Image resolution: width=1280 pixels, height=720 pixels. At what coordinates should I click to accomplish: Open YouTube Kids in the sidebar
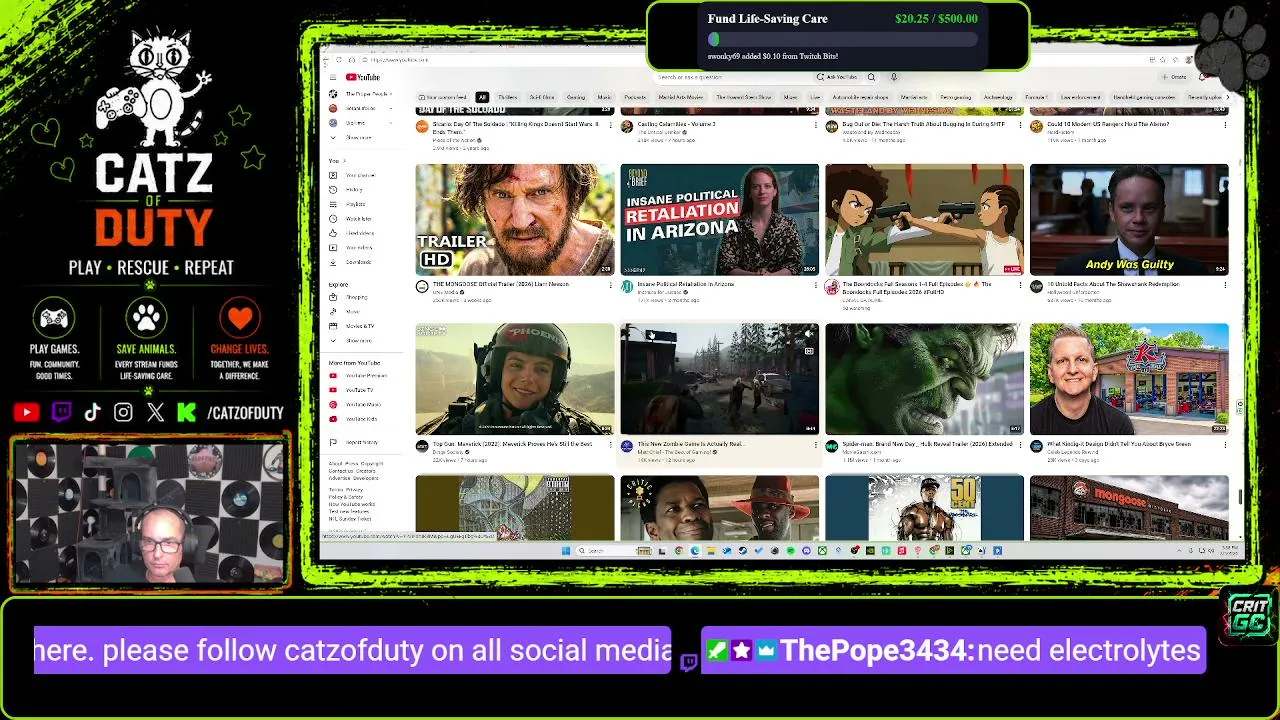pyautogui.click(x=360, y=419)
